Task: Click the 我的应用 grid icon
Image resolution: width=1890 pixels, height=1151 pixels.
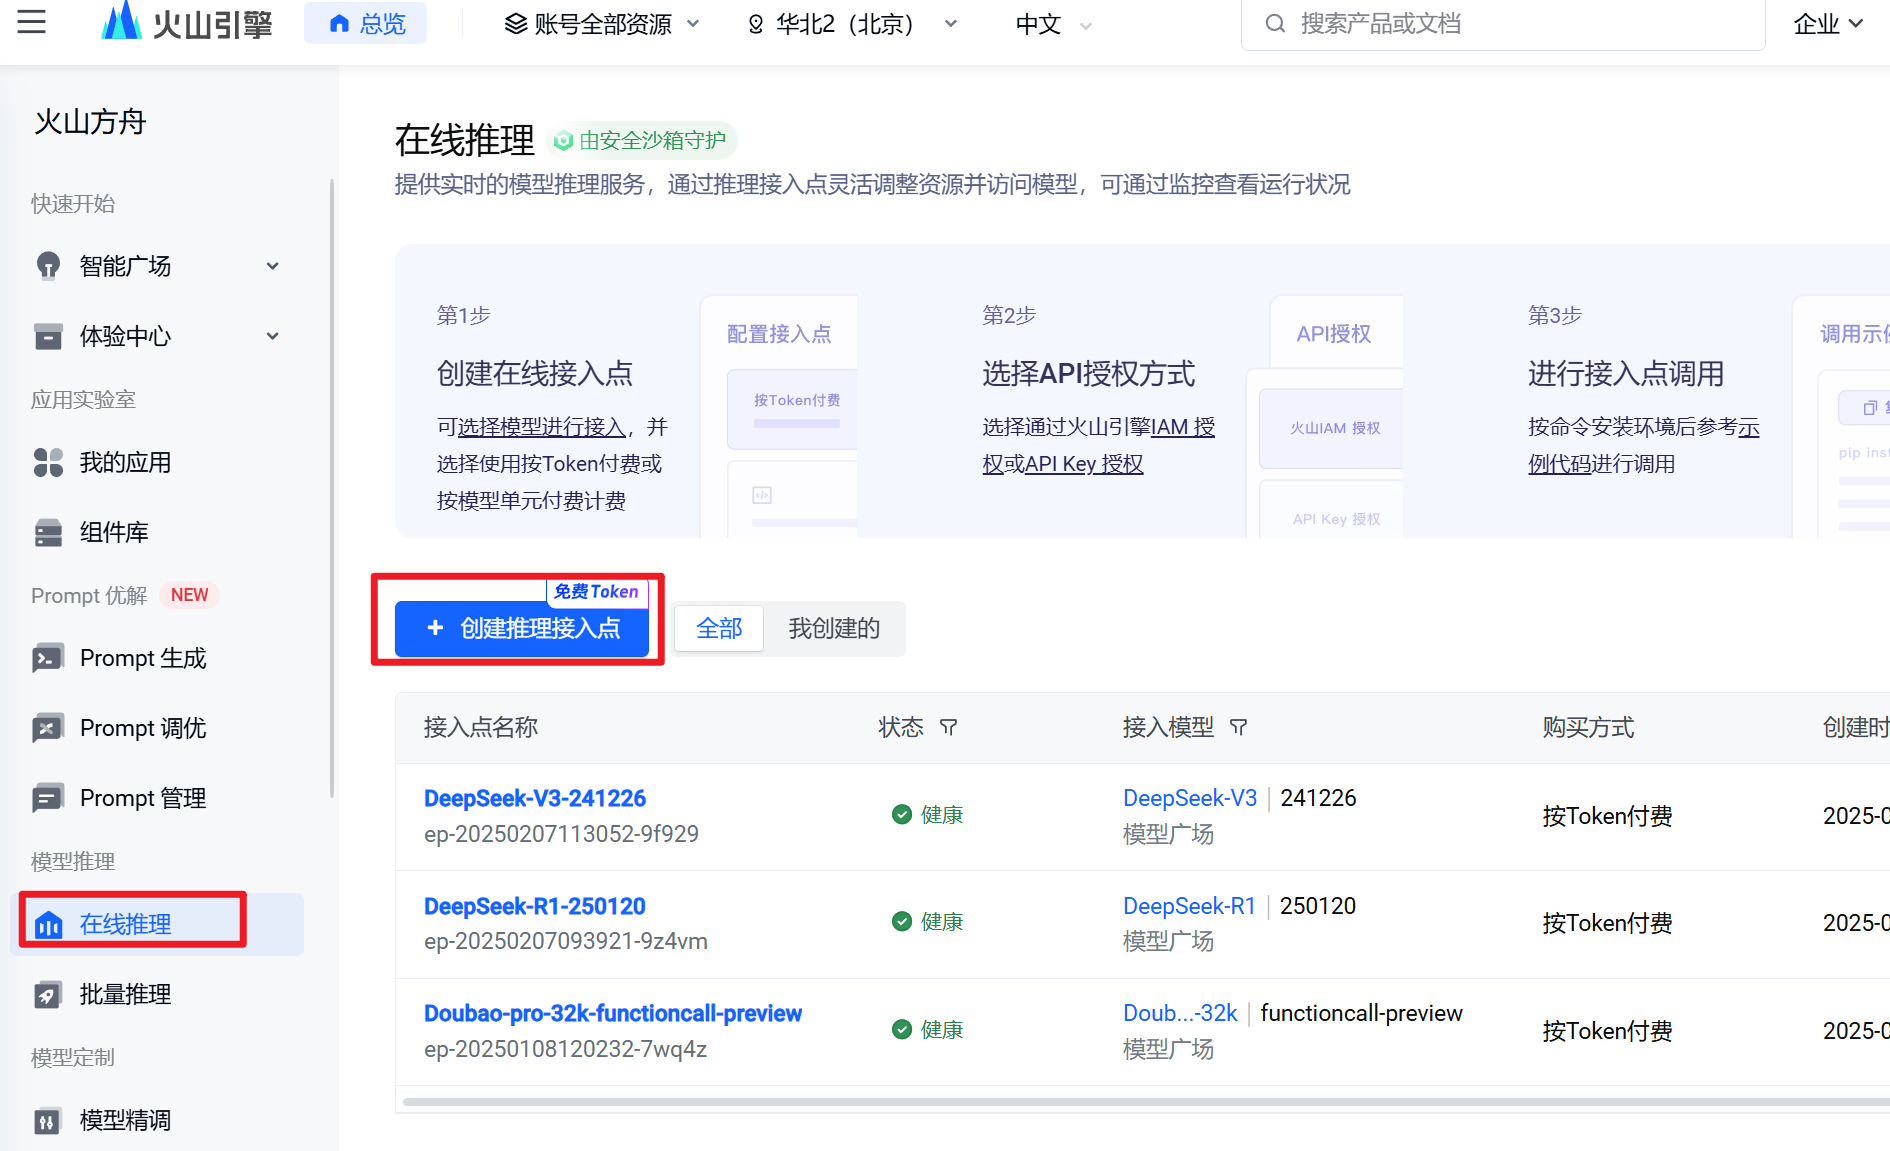Action: coord(48,462)
